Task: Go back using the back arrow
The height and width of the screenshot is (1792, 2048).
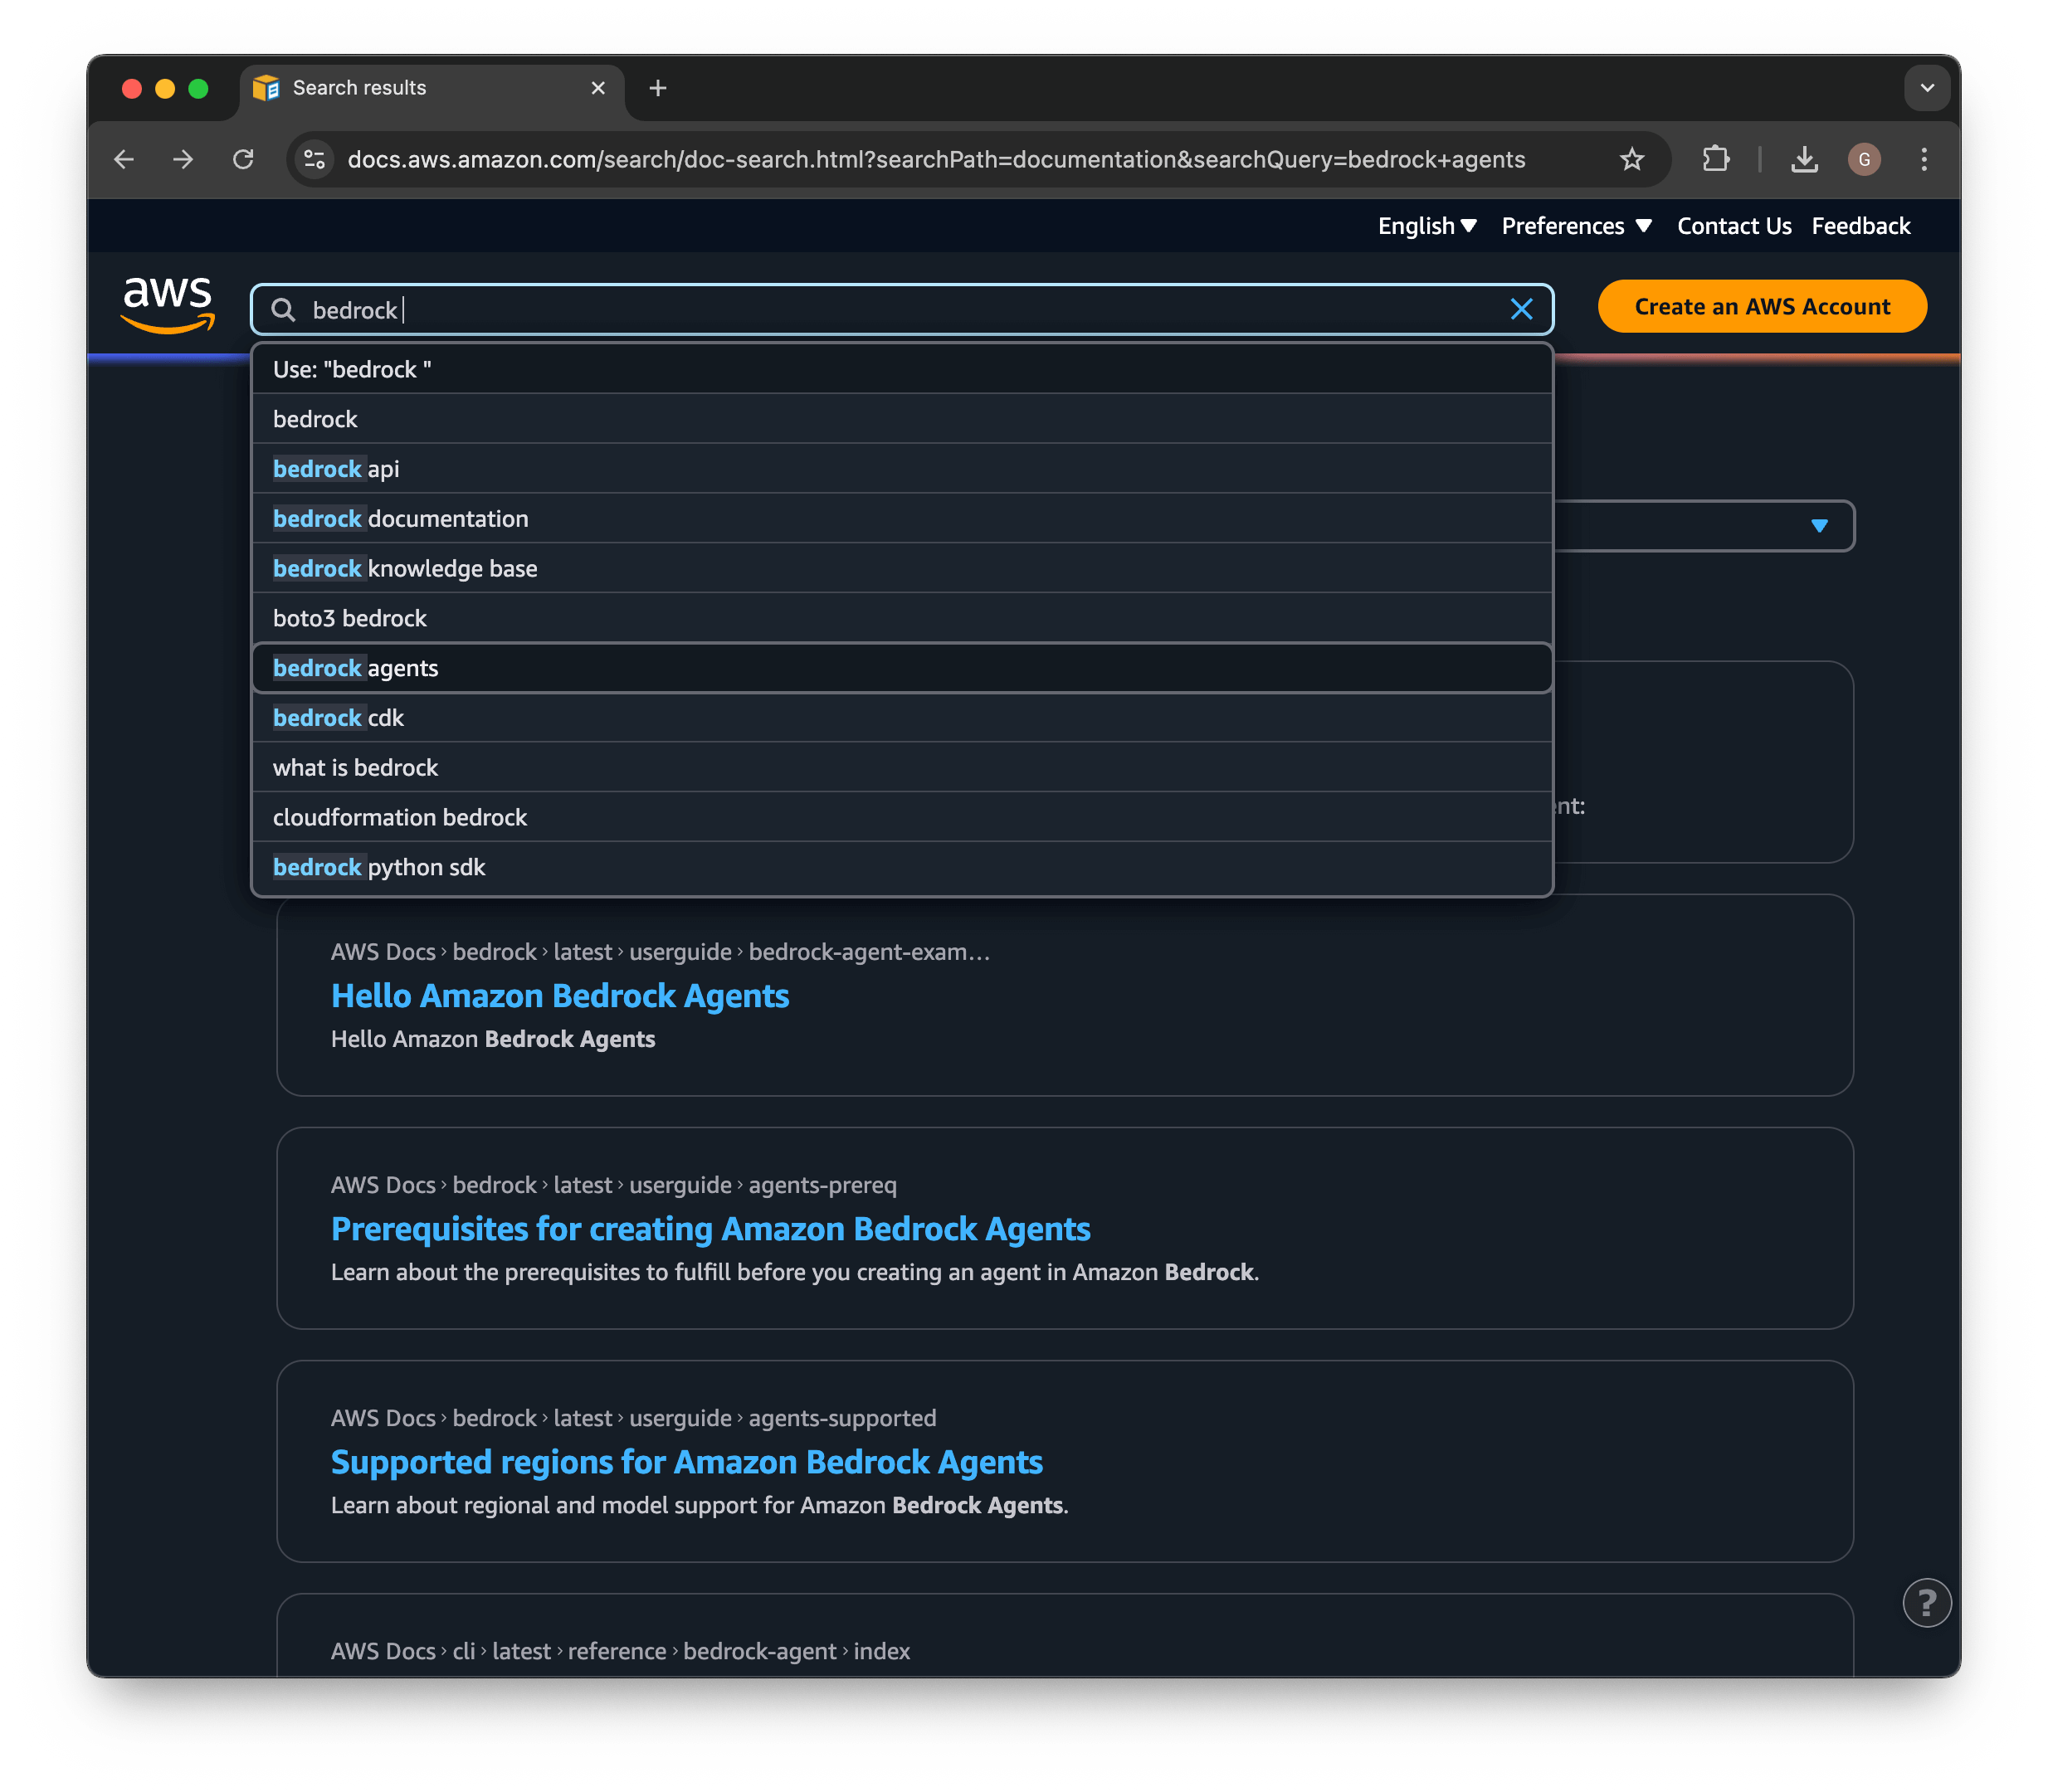Action: click(x=123, y=159)
